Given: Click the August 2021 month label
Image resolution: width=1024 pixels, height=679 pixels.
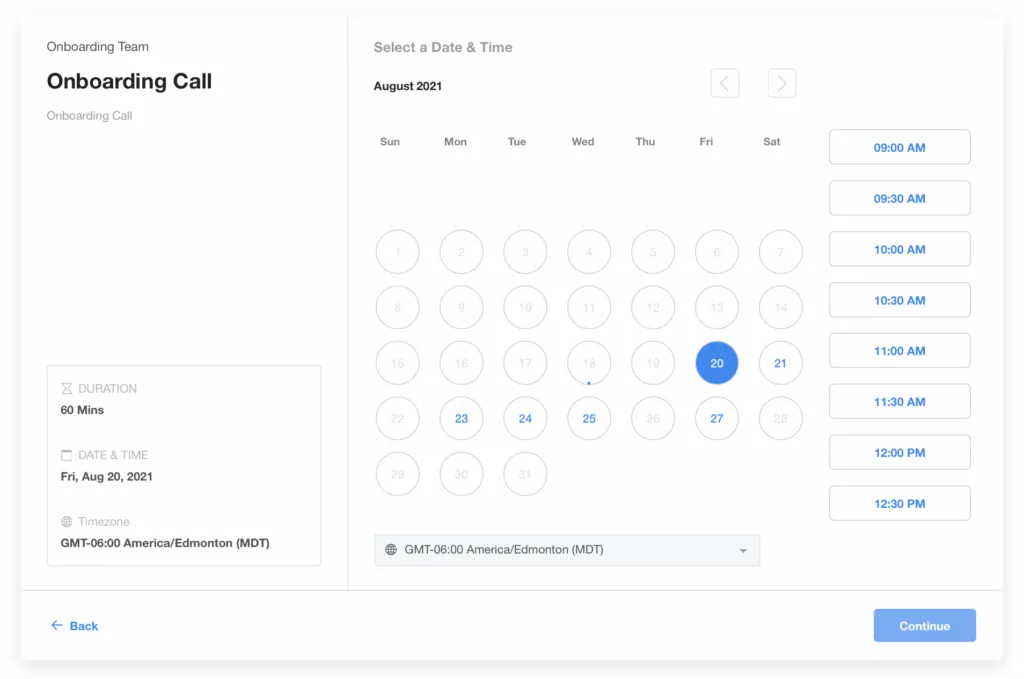Looking at the screenshot, I should click(408, 86).
